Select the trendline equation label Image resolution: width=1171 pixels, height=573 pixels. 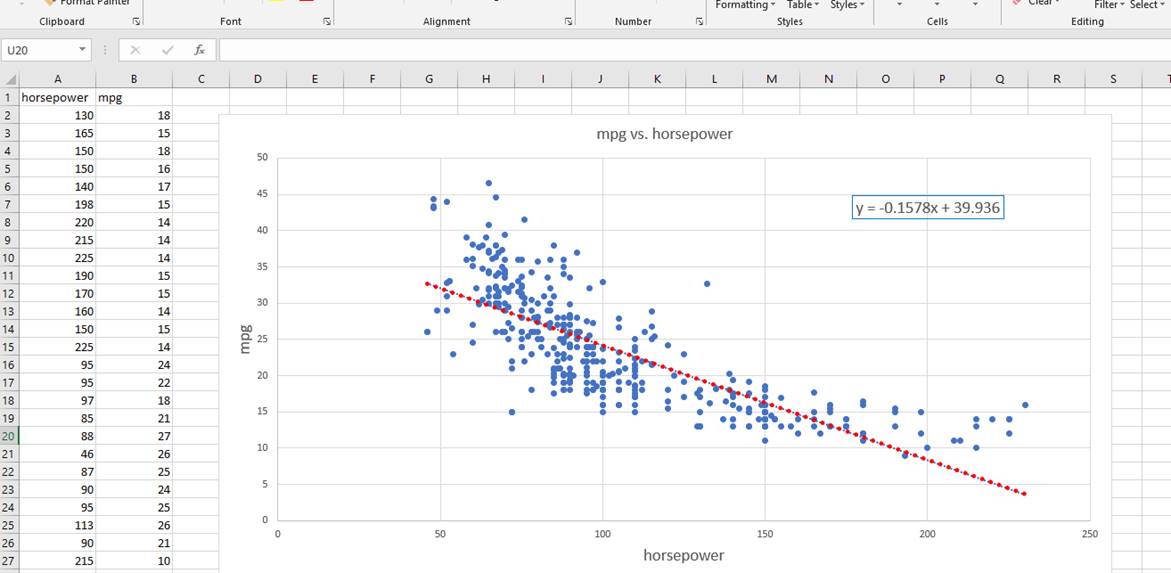tap(928, 208)
